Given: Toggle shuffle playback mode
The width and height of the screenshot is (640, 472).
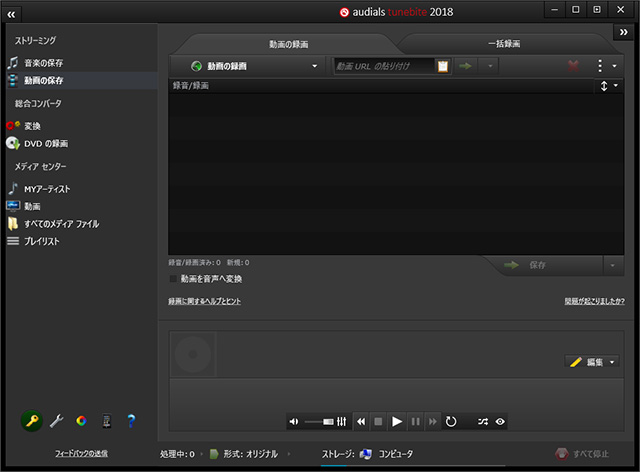Looking at the screenshot, I should click(x=482, y=422).
